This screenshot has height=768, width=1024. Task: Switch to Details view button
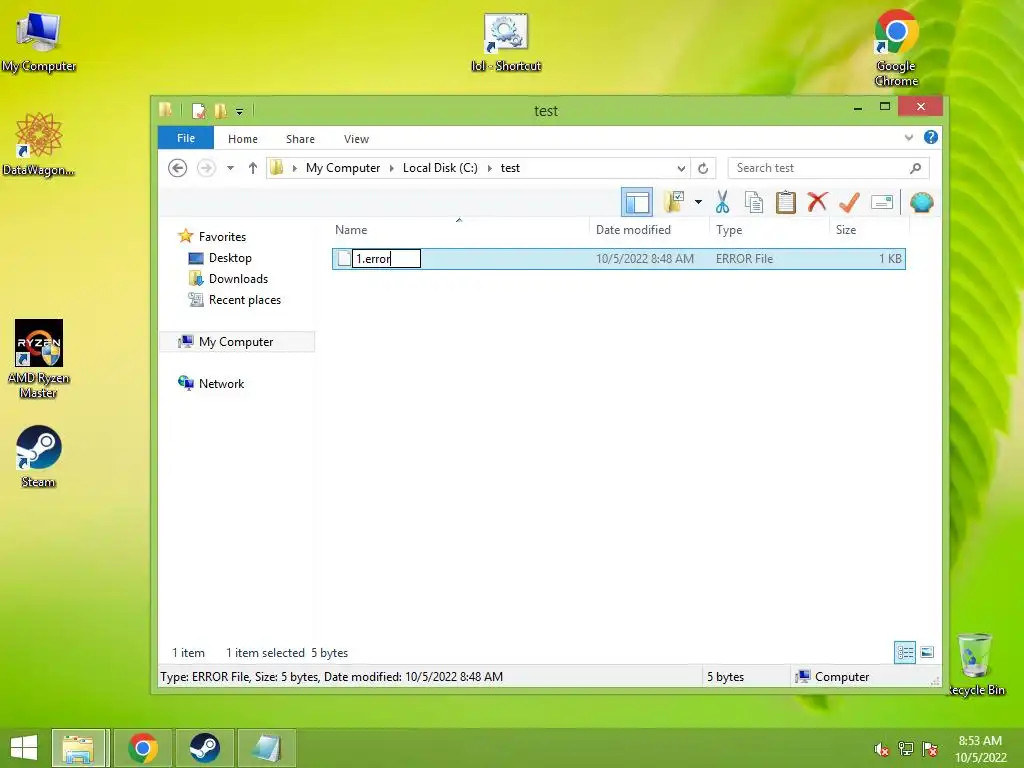[x=904, y=652]
